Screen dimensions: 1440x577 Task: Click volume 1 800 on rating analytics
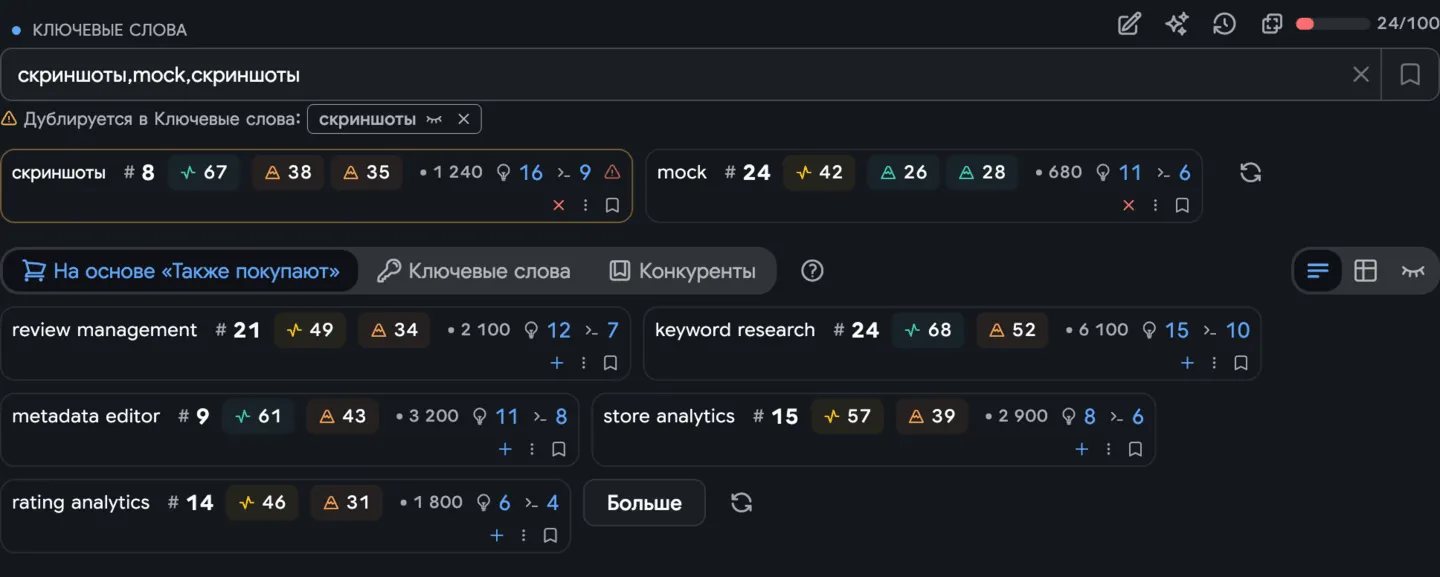[x=431, y=502]
